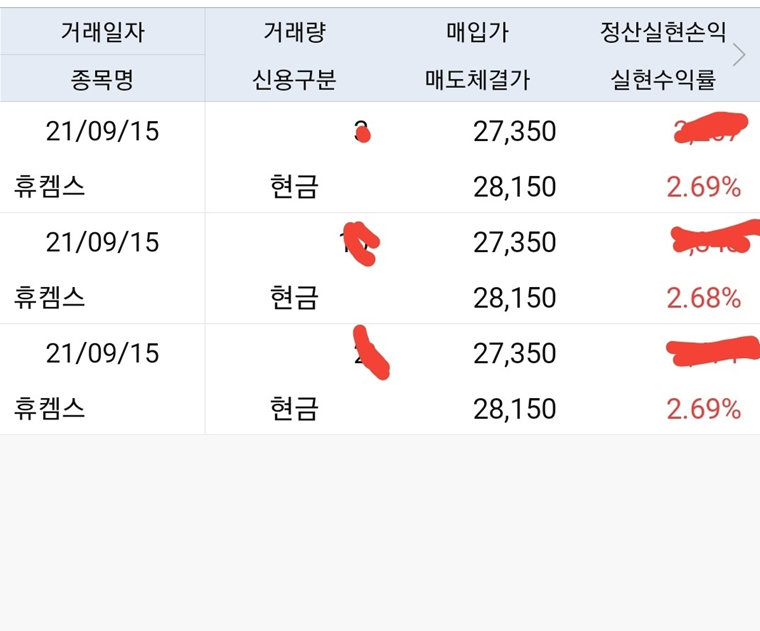Click 현금 in the second row
Screen dimensions: 760x631
pos(294,298)
